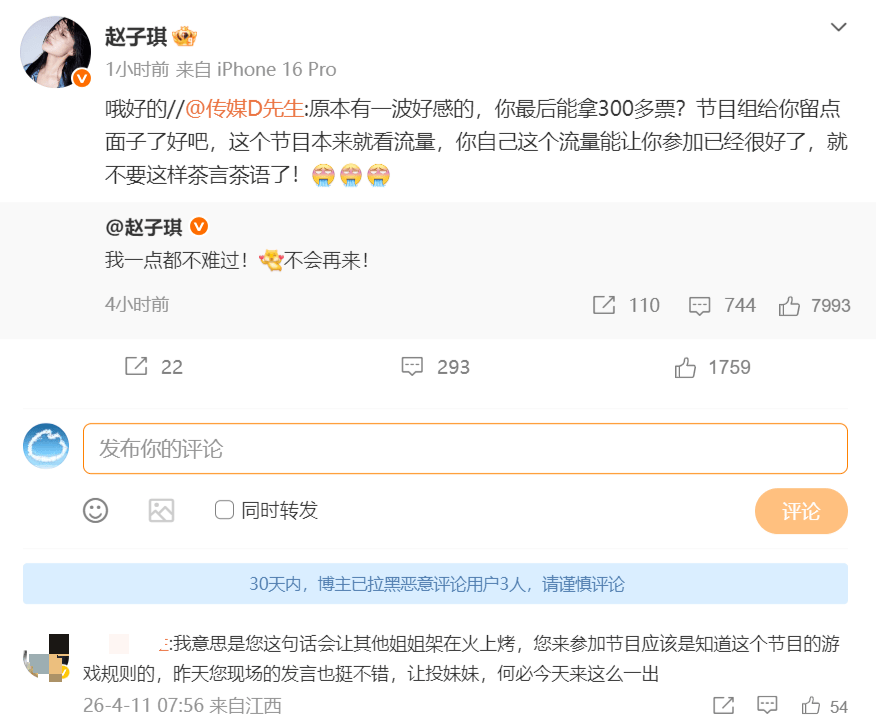Image resolution: width=876 pixels, height=725 pixels.
Task: Click the image upload icon for comments
Action: tap(160, 511)
